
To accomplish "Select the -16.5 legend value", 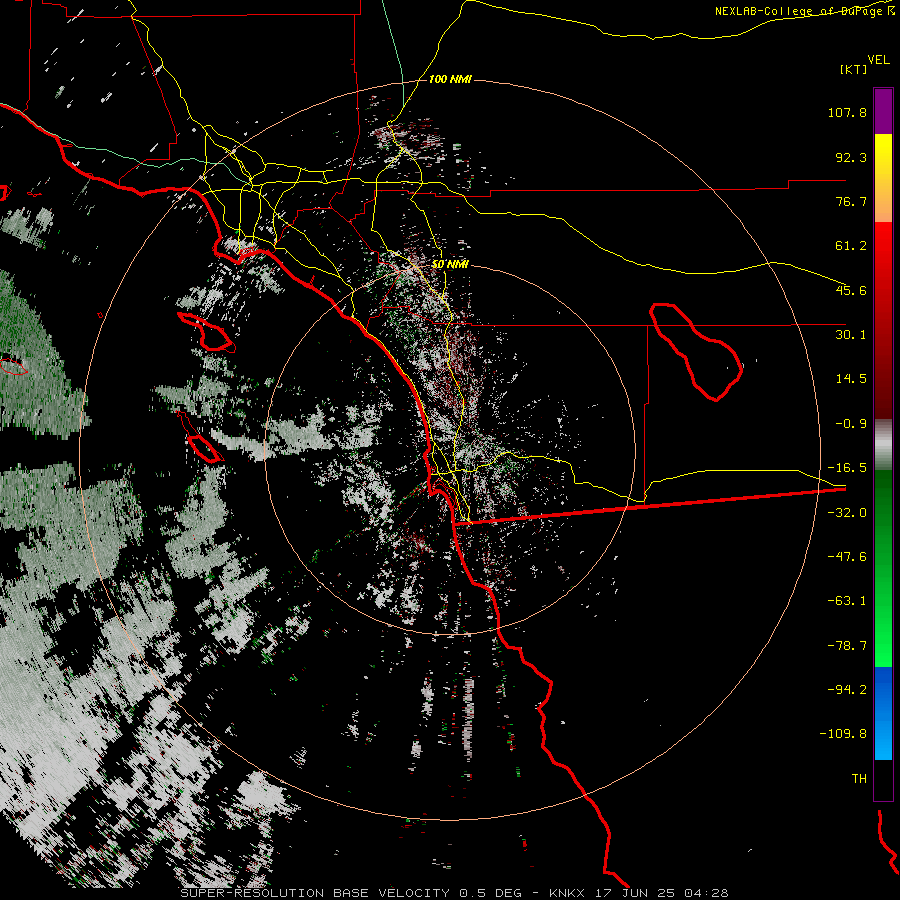I will 847,468.
